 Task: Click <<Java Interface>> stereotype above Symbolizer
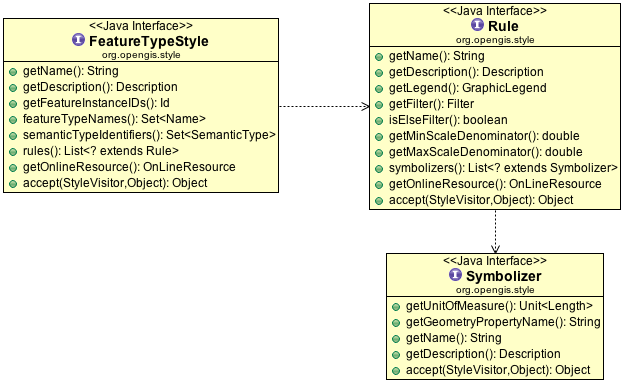point(495,261)
